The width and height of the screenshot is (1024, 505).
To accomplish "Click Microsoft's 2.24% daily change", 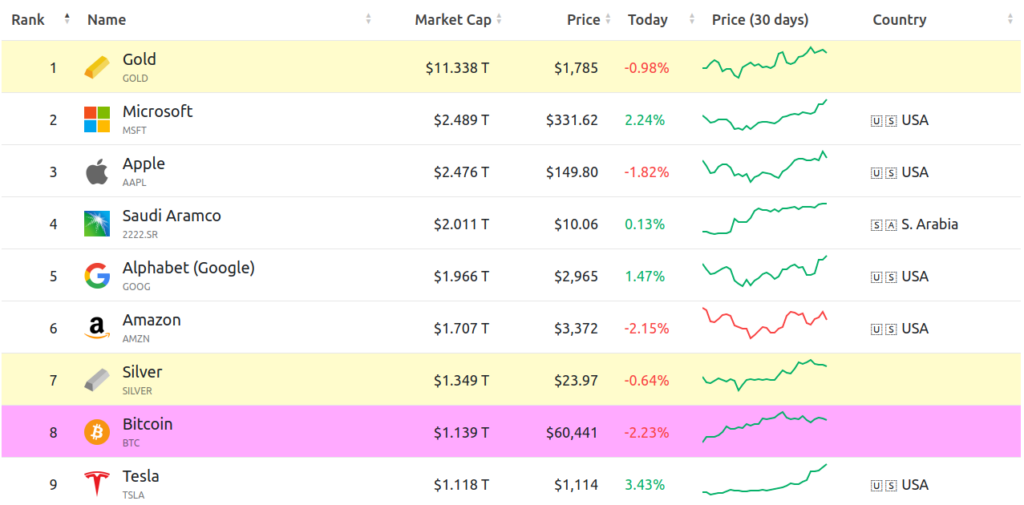I will click(645, 120).
